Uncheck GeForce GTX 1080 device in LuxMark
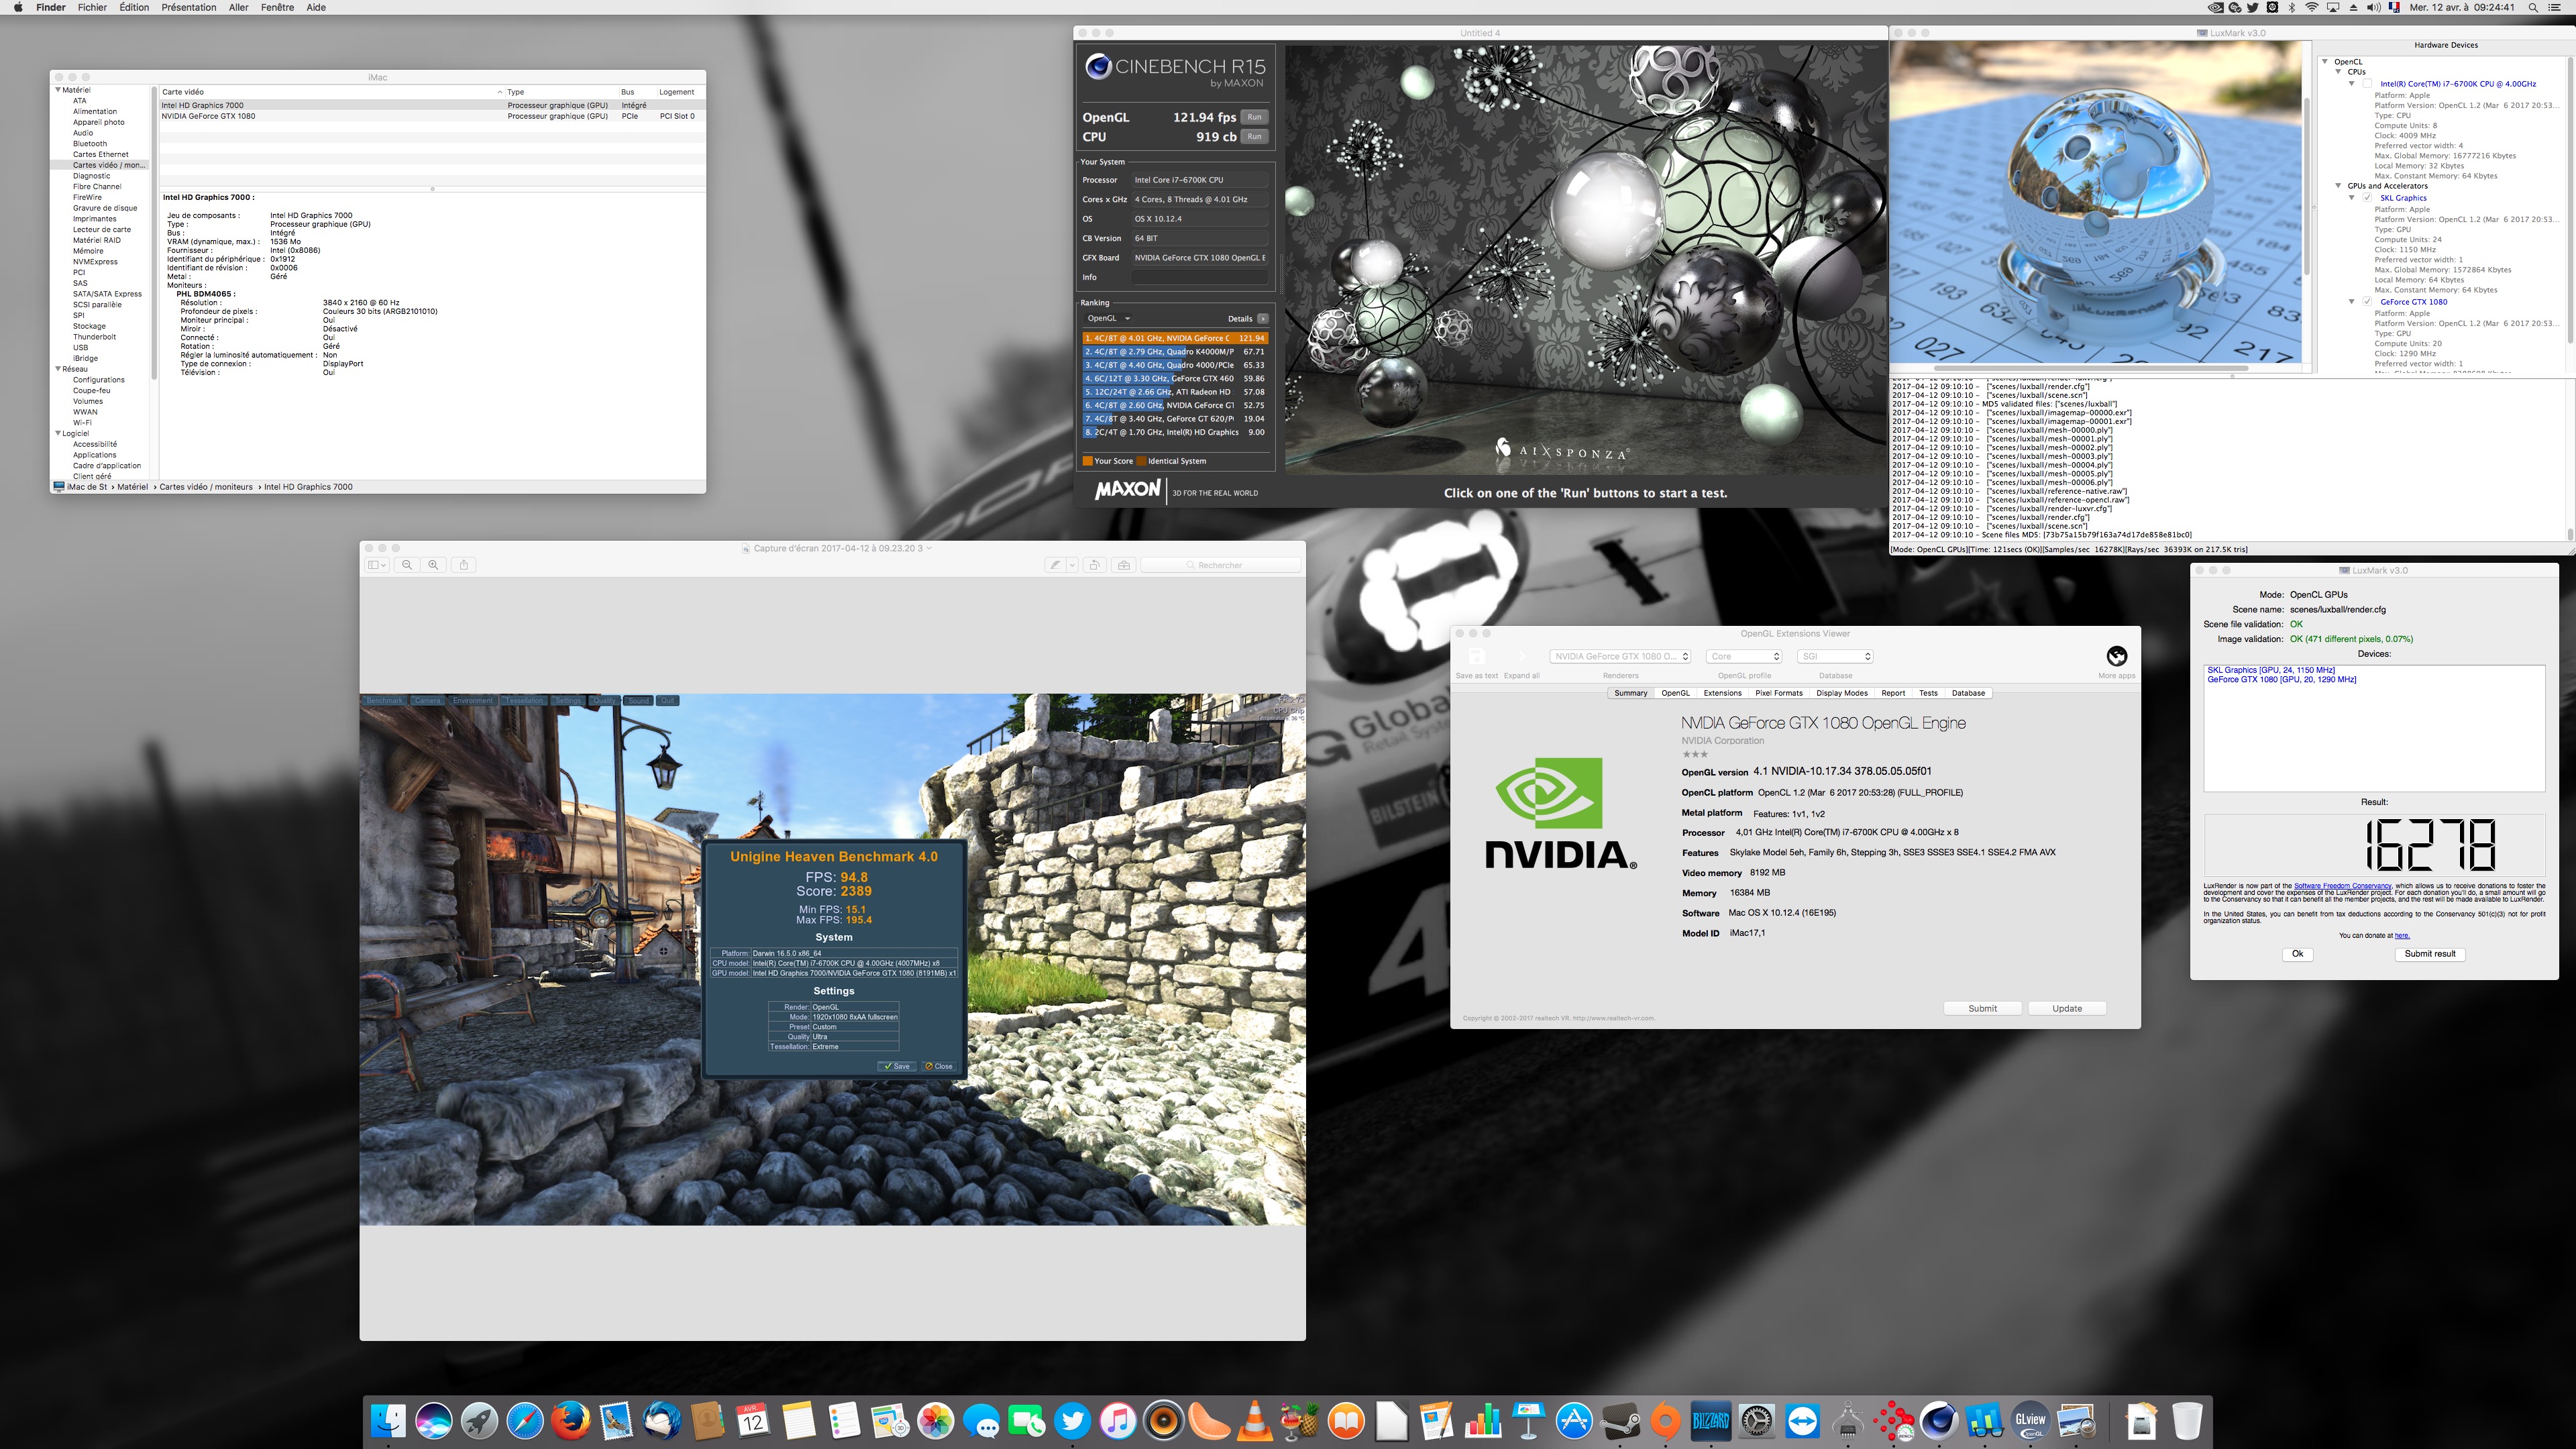The image size is (2576, 1449). (x=2367, y=302)
